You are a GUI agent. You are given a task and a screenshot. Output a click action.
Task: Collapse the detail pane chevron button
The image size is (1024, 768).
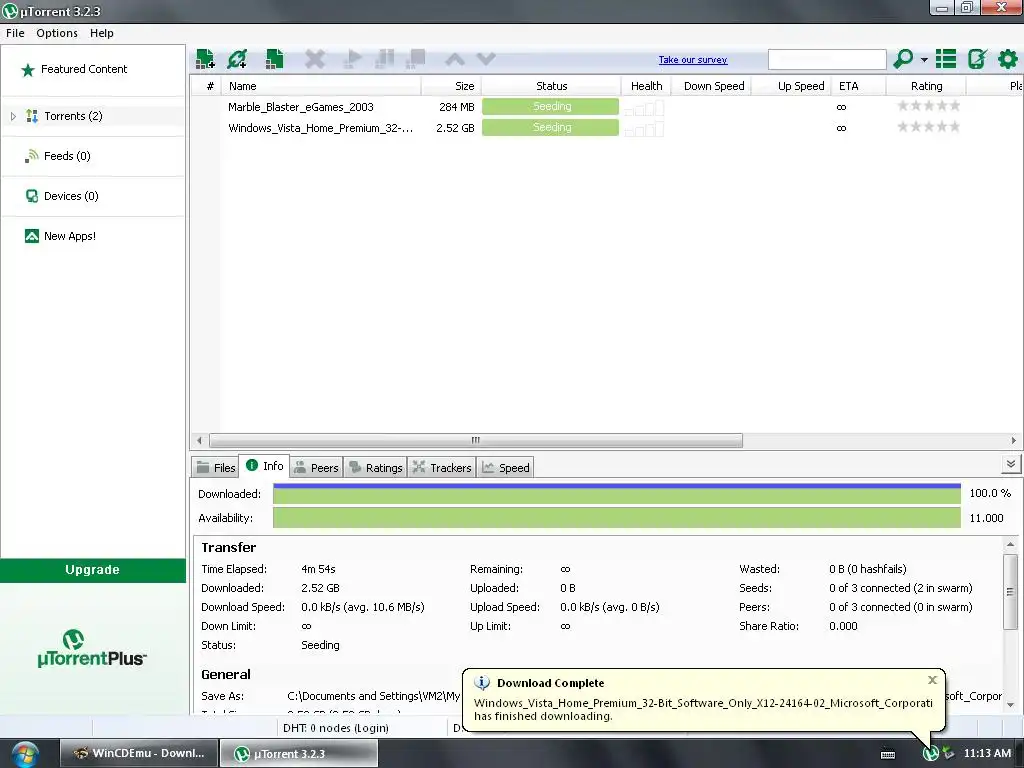1010,464
